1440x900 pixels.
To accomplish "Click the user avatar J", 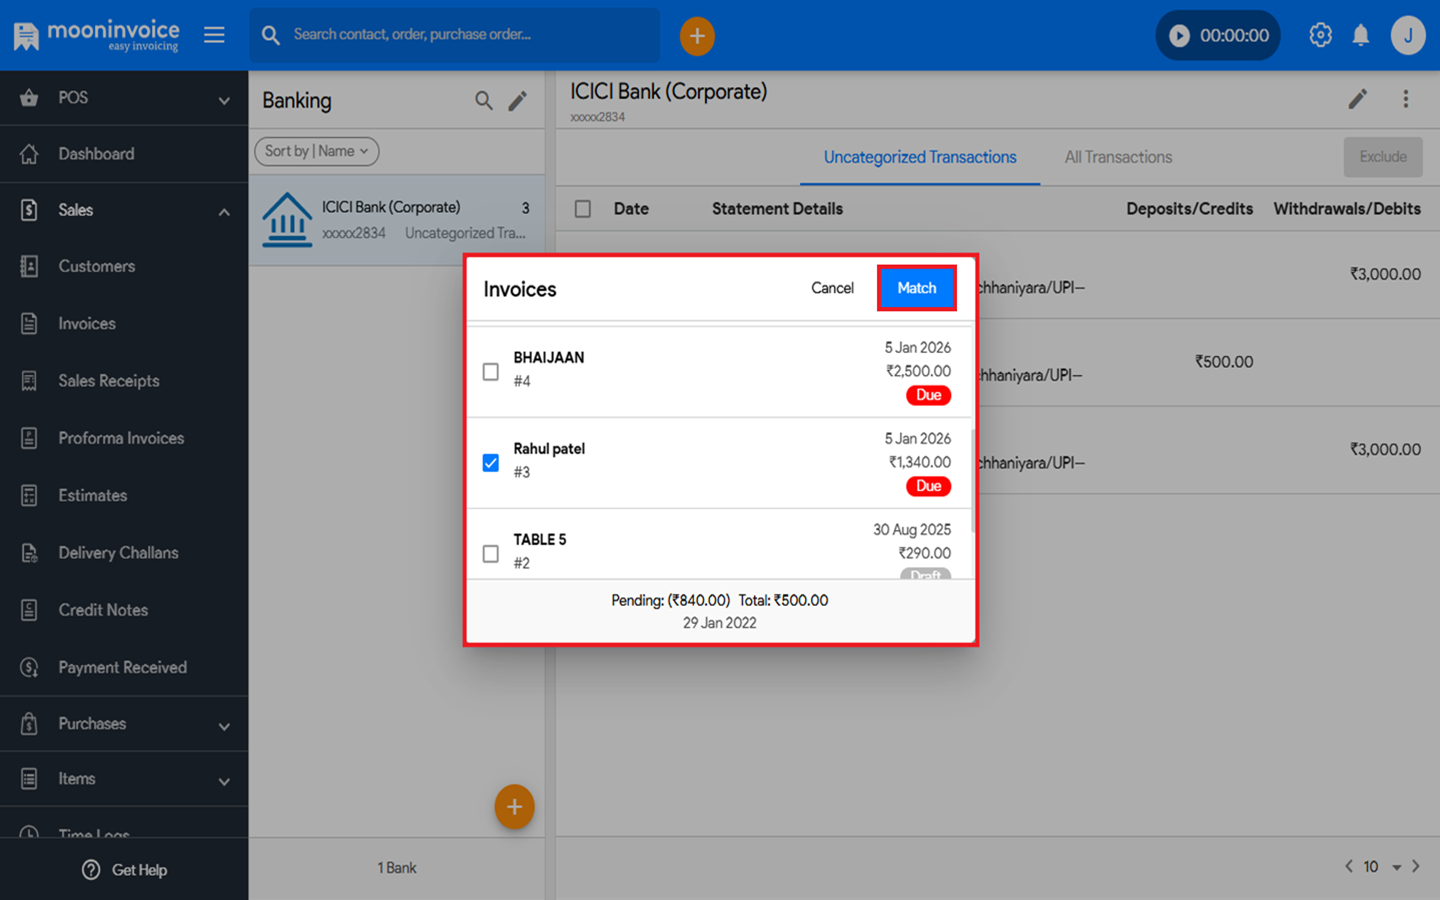I will (1408, 35).
